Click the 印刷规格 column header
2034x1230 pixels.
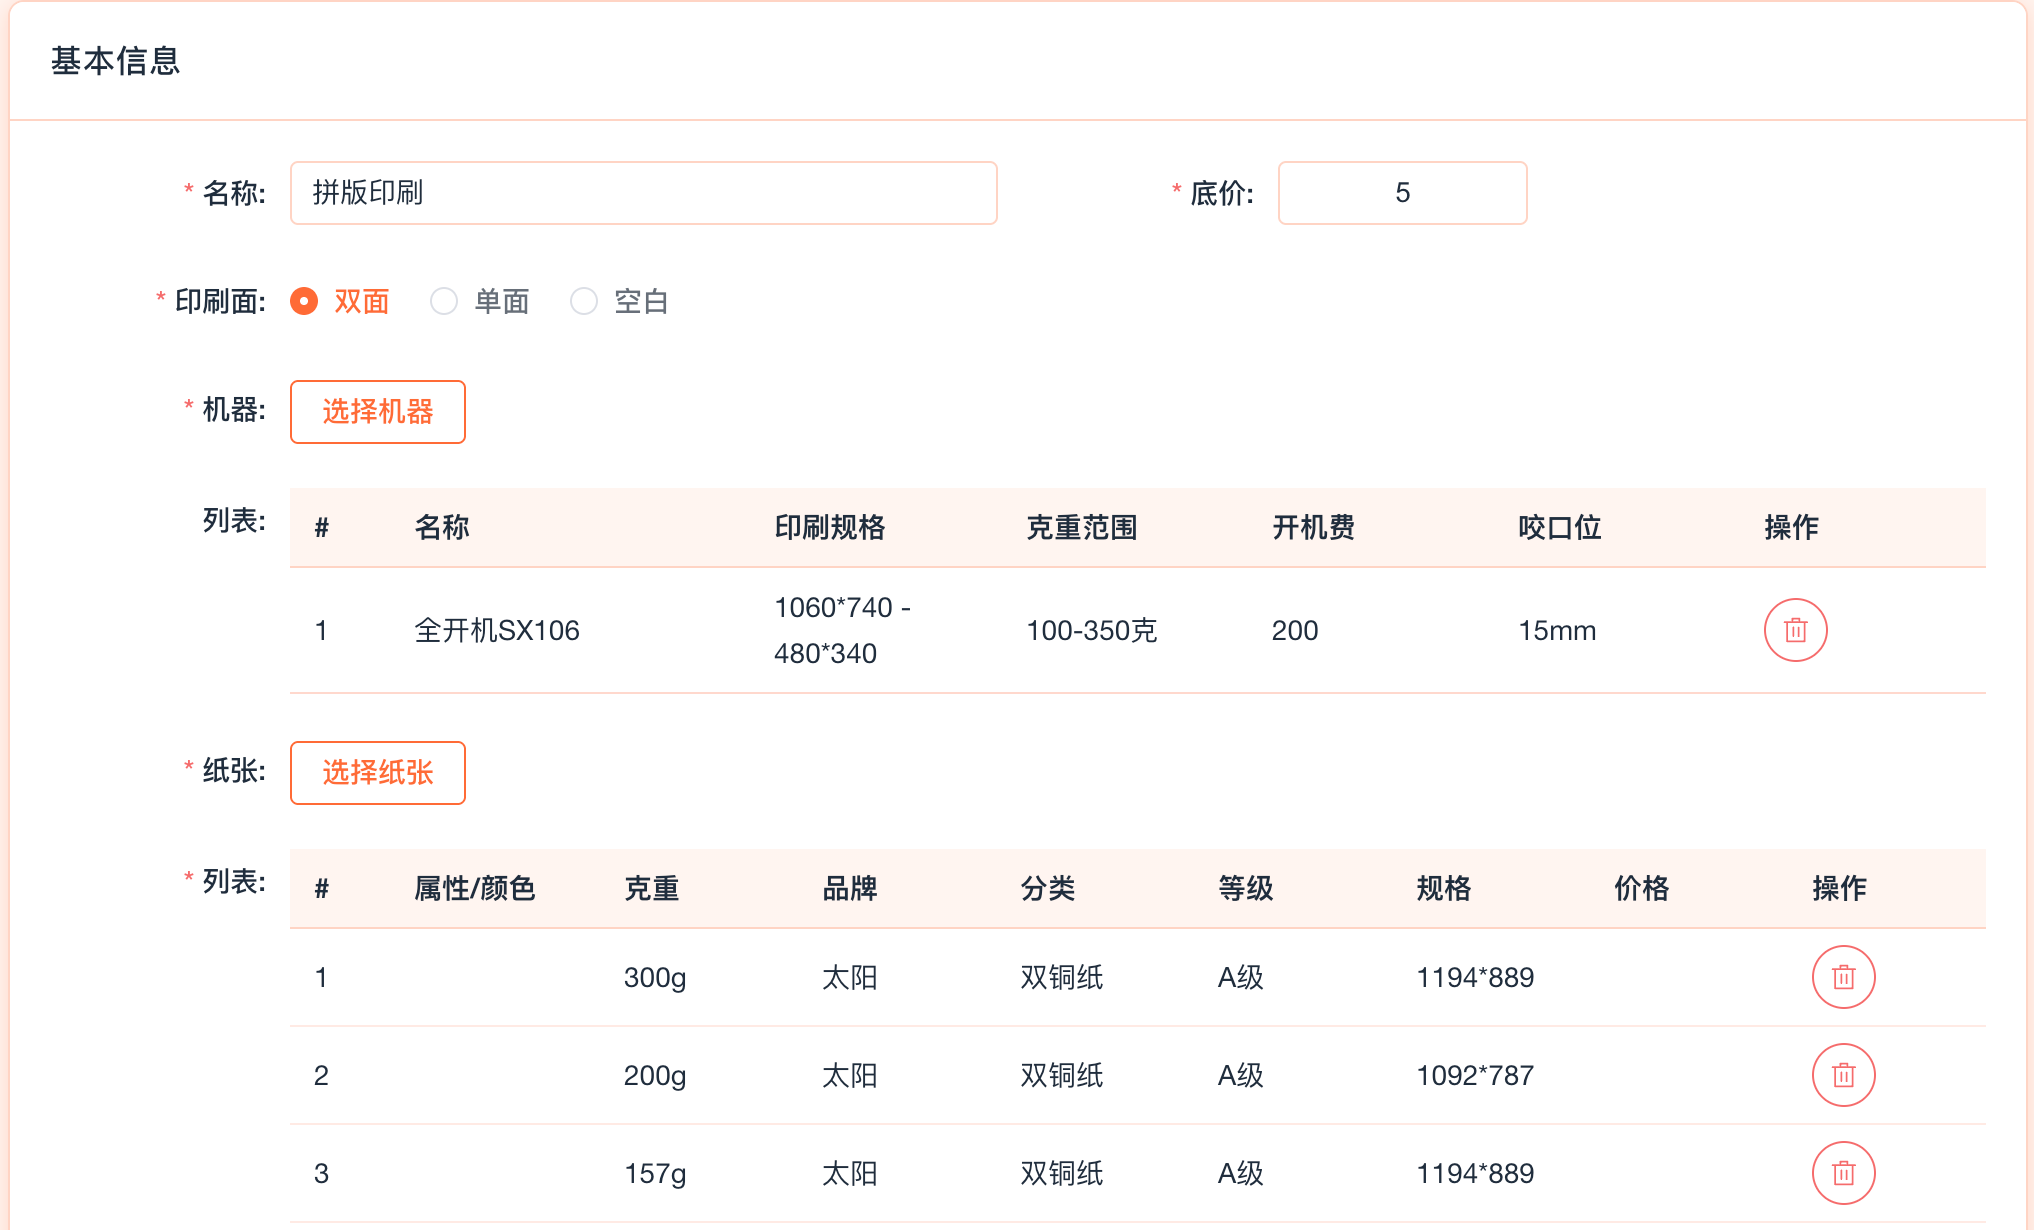point(829,527)
